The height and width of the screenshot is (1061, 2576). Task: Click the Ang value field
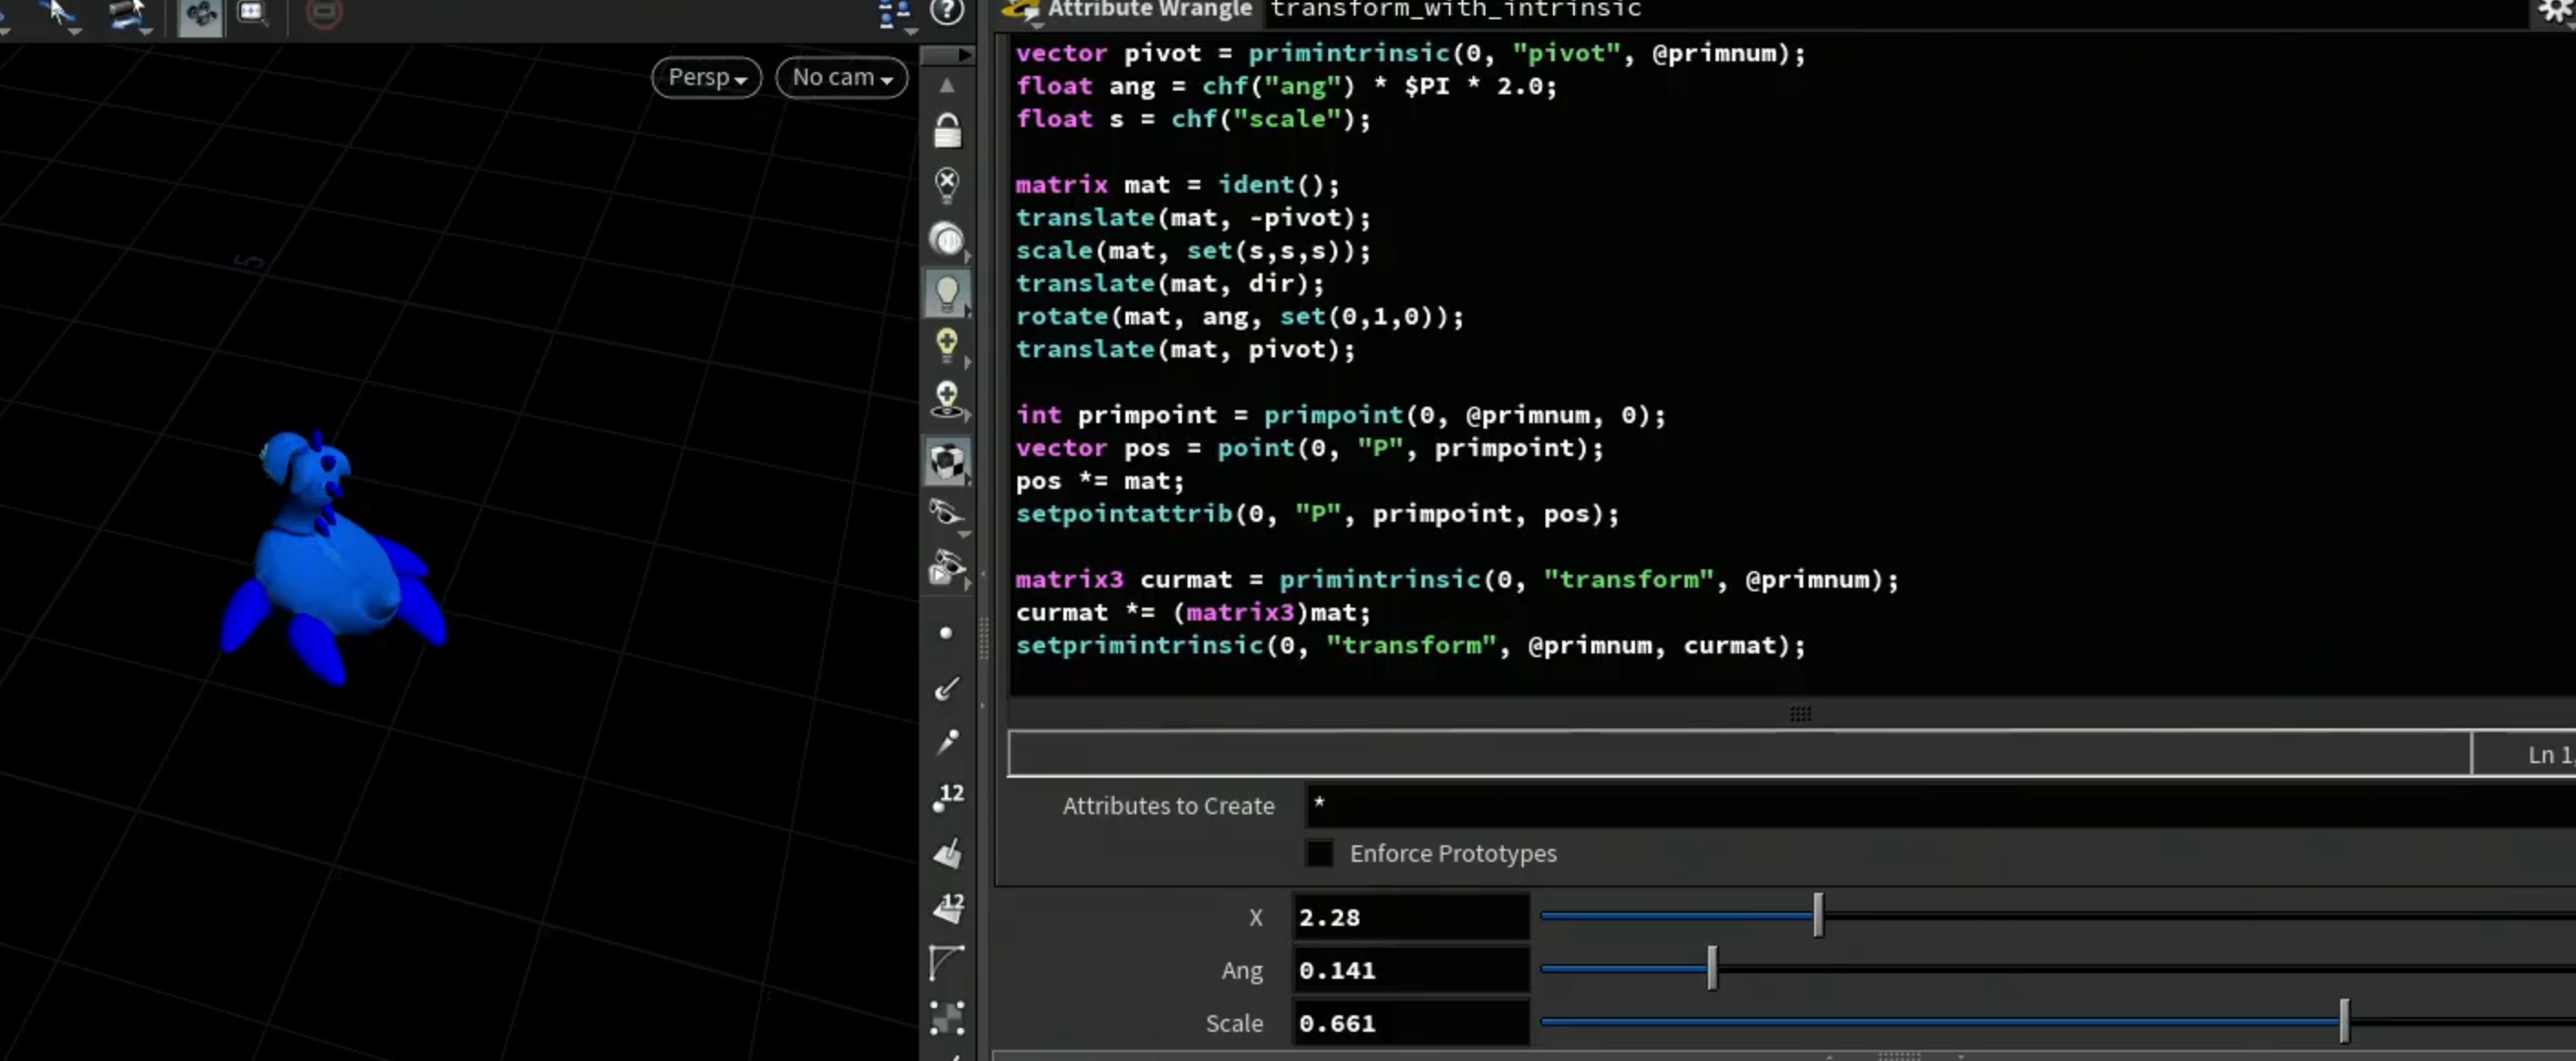[1410, 970]
